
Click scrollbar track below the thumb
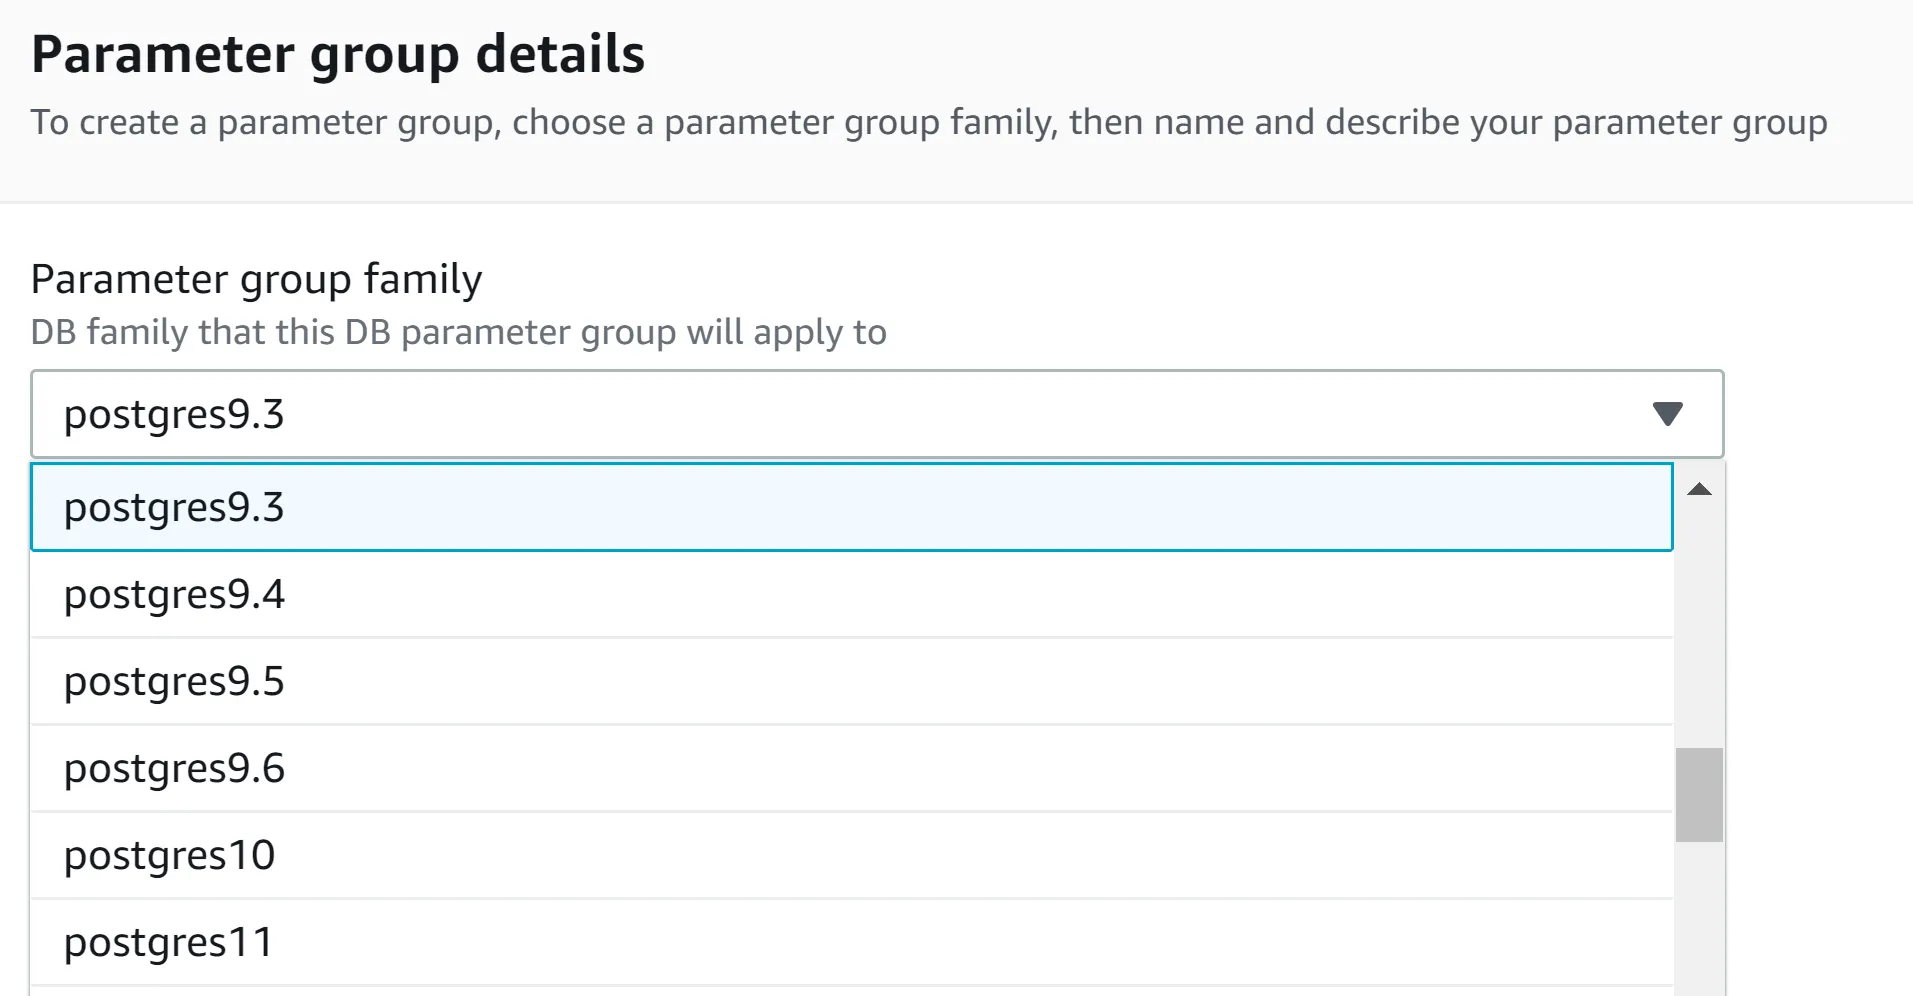point(1699,915)
